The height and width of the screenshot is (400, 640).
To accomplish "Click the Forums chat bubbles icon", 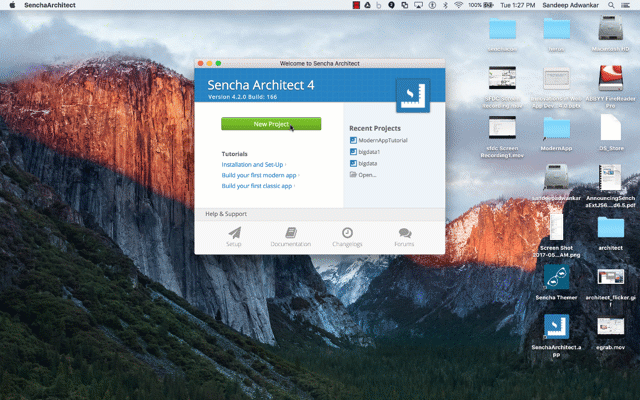I will click(x=404, y=233).
